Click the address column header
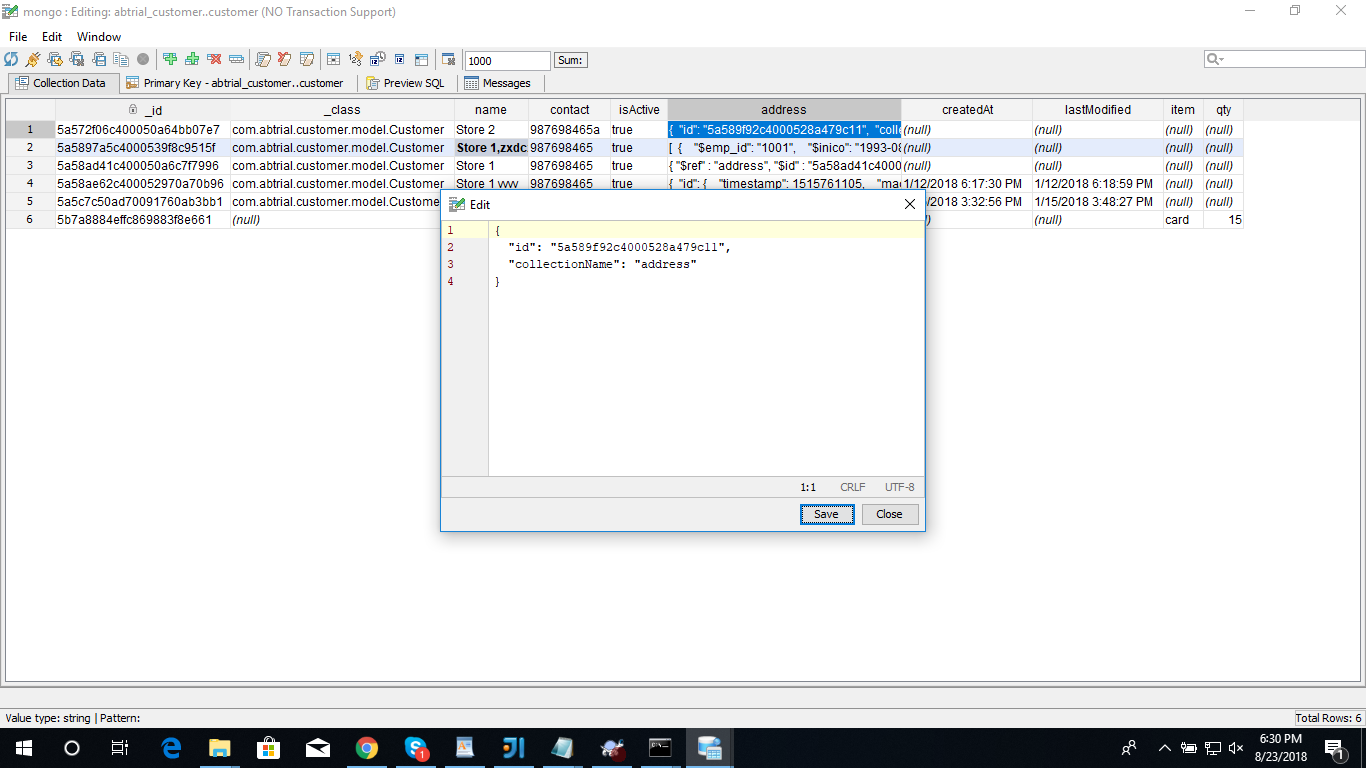 click(784, 110)
